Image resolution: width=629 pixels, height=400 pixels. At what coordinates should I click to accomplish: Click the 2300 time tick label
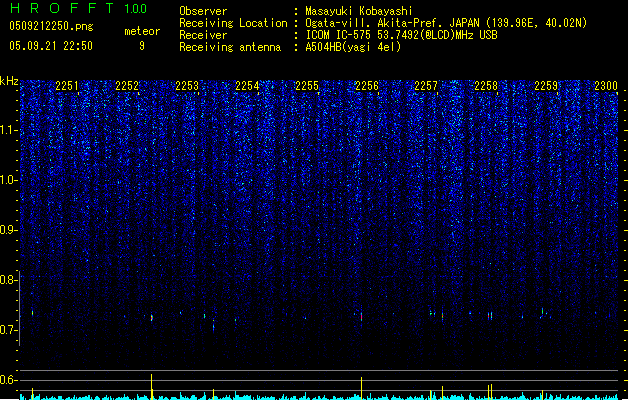coord(606,86)
